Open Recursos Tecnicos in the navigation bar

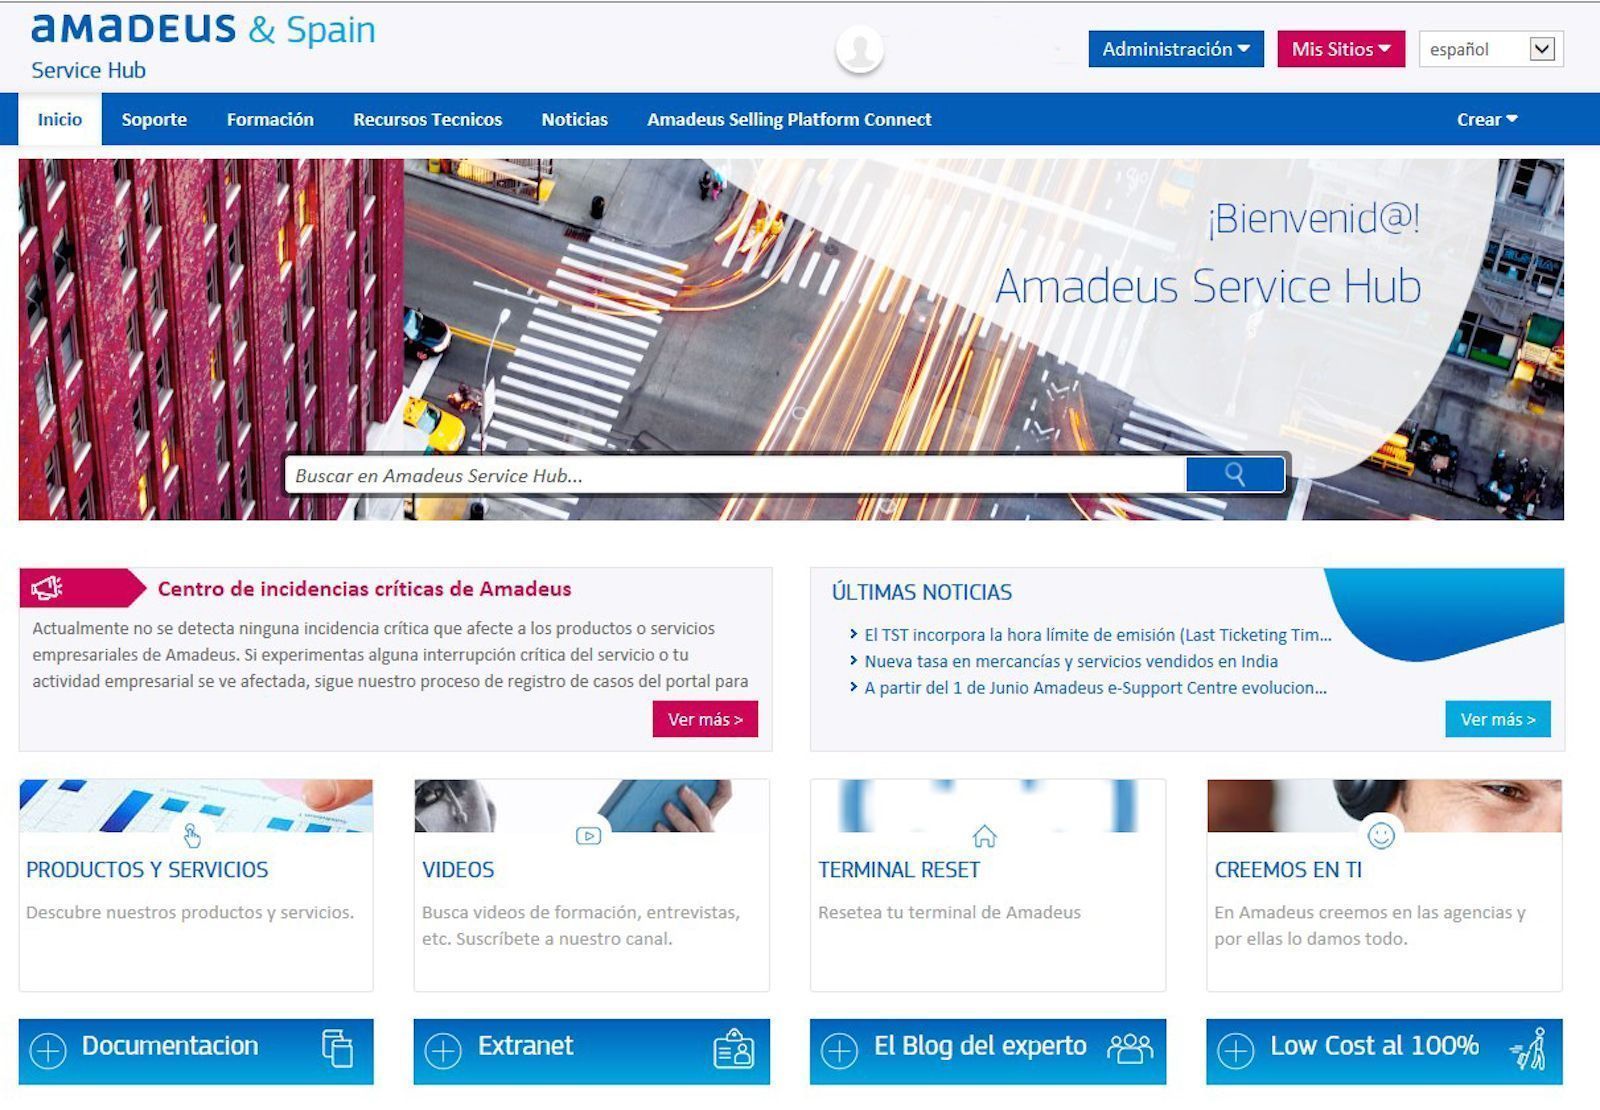tap(427, 119)
